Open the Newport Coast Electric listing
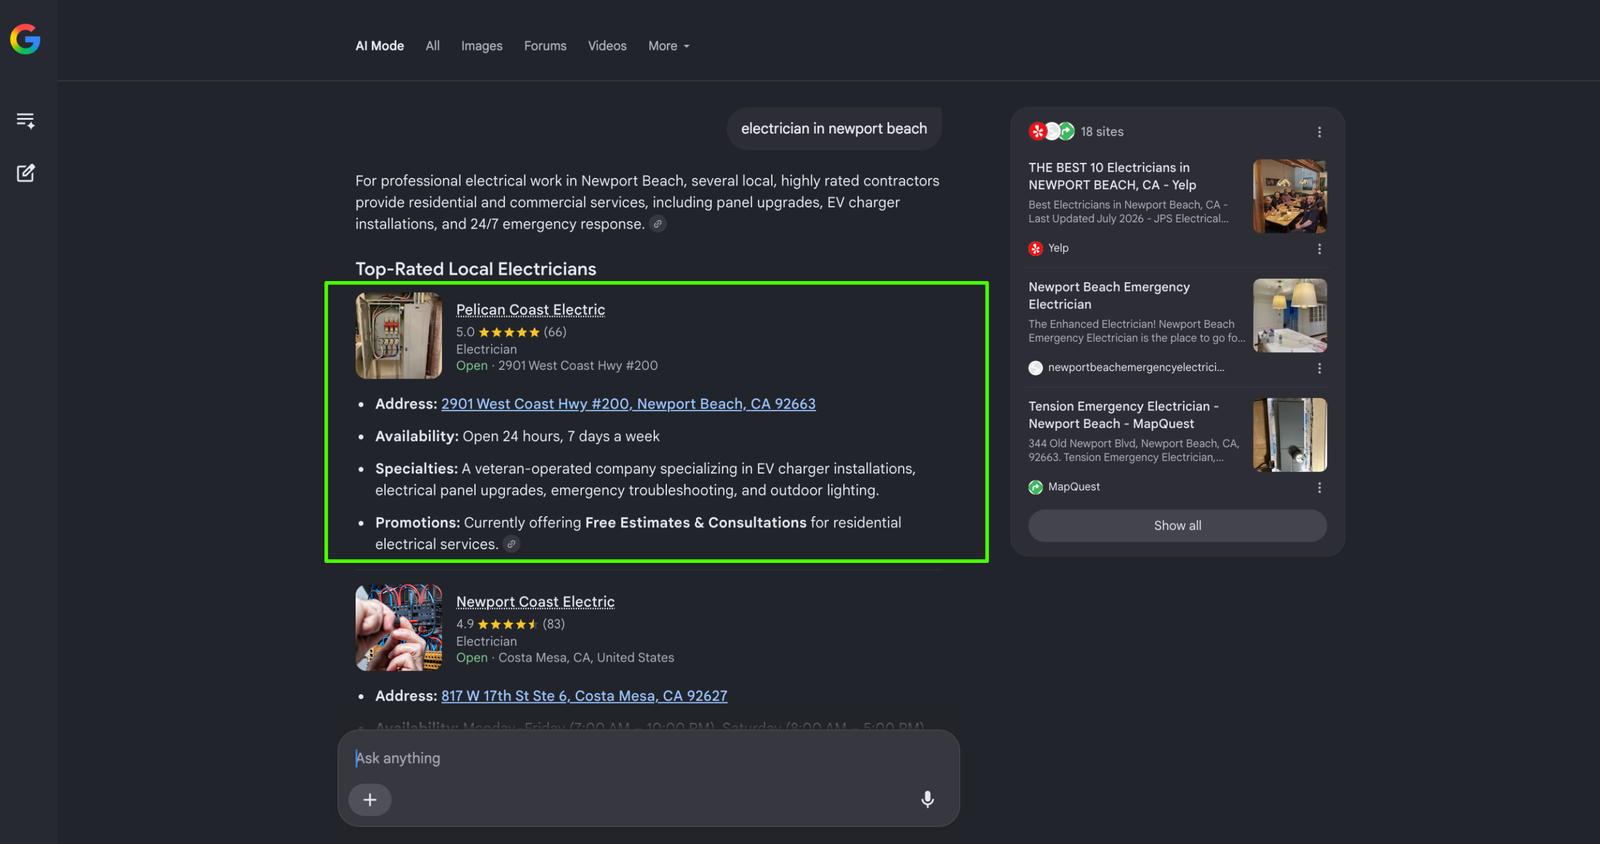 (x=535, y=602)
